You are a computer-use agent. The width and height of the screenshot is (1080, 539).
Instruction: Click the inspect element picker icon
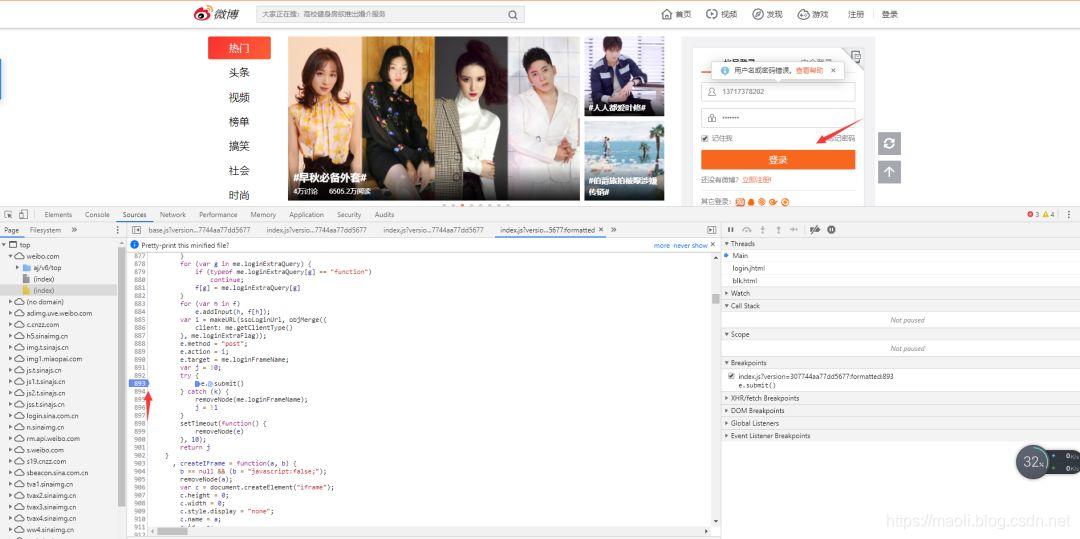[x=8, y=214]
